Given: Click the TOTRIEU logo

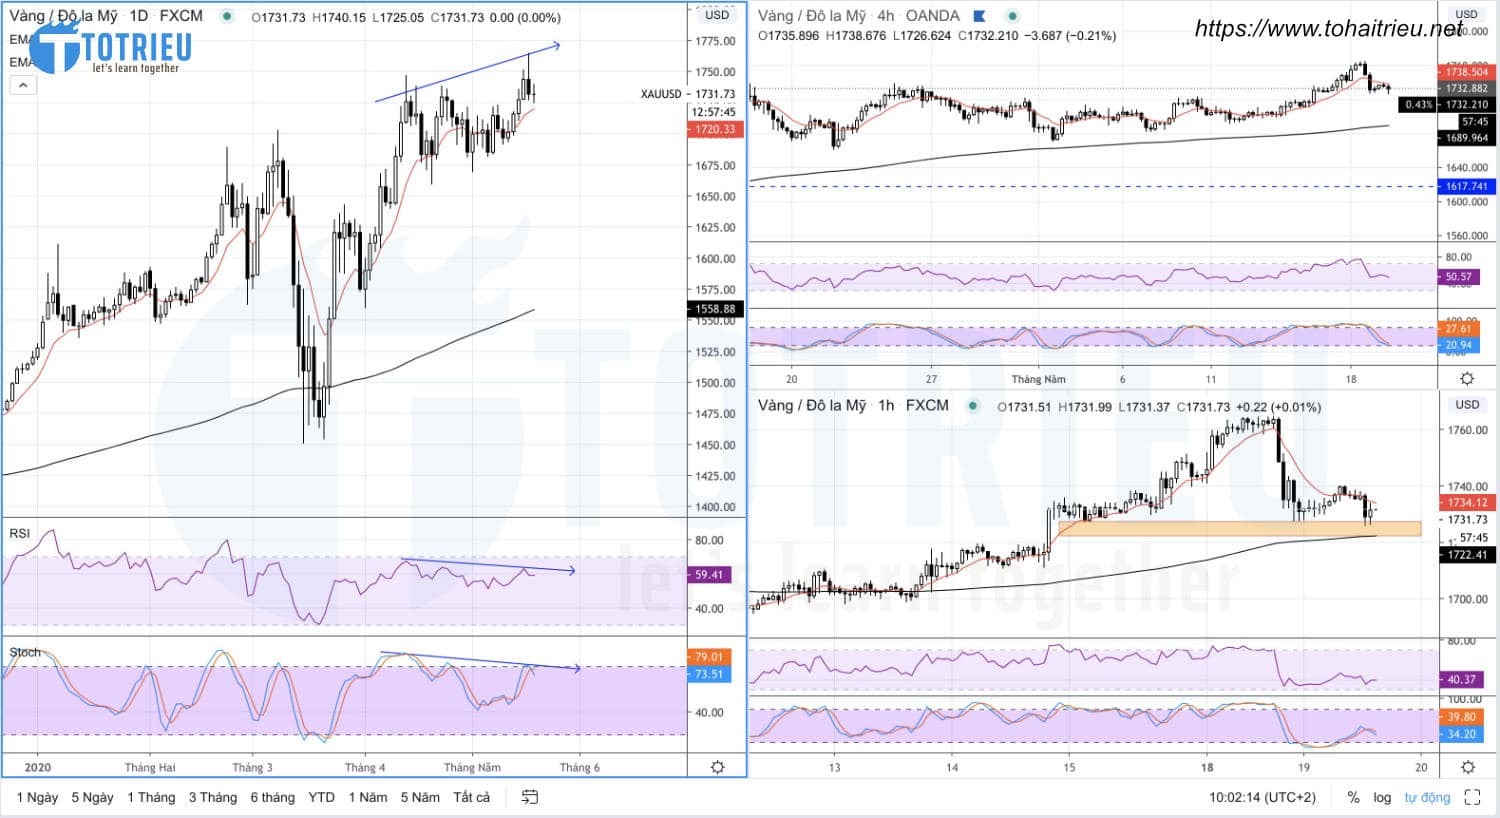Looking at the screenshot, I should point(110,46).
